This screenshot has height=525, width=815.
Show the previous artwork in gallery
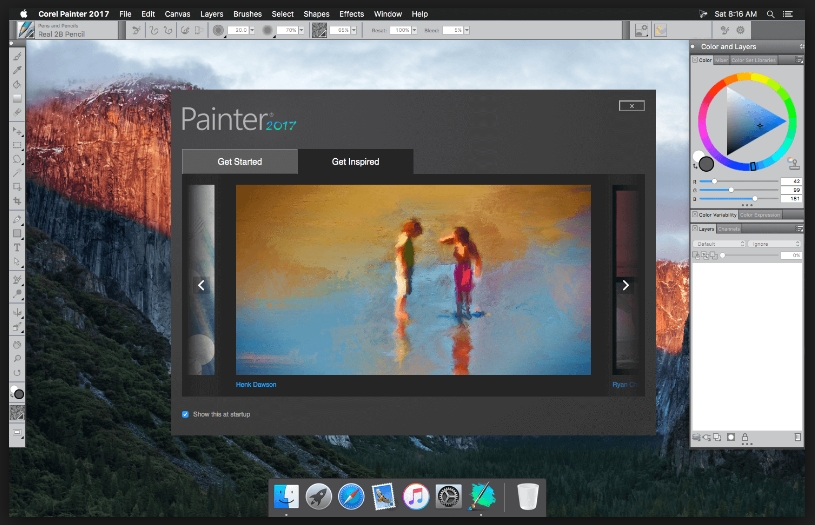point(201,285)
